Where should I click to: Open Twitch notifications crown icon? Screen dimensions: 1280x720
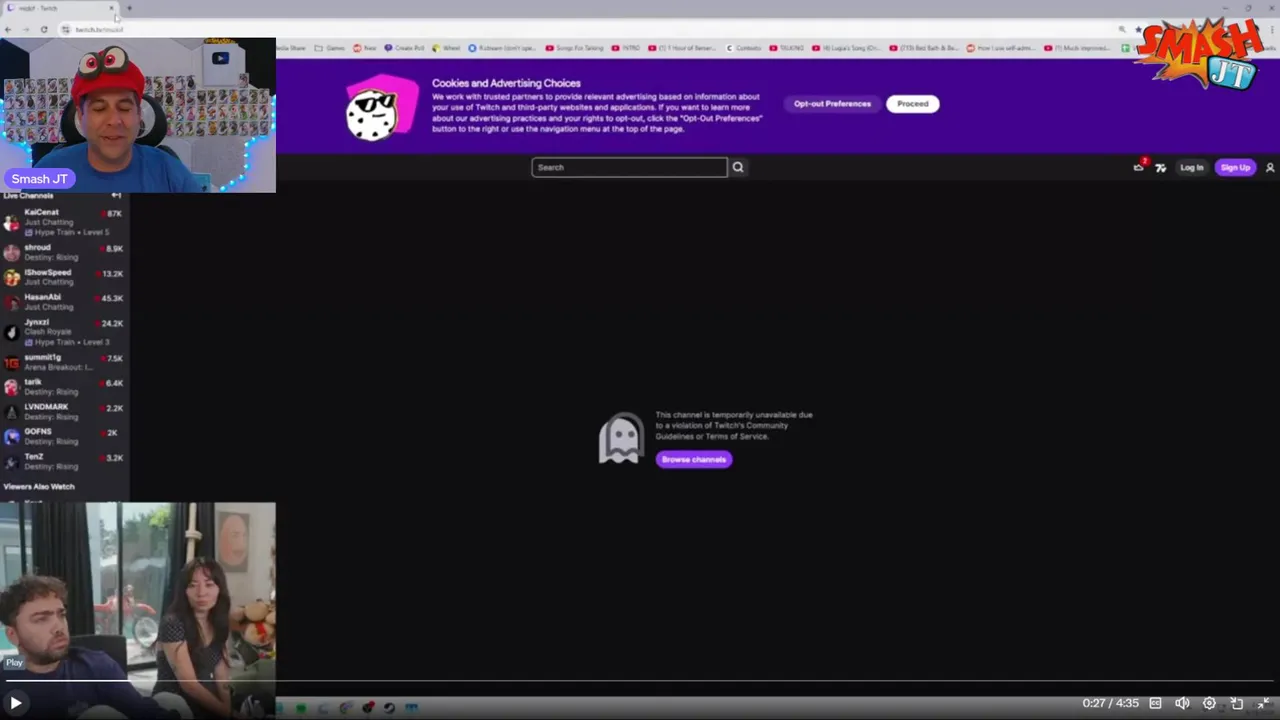point(1138,167)
